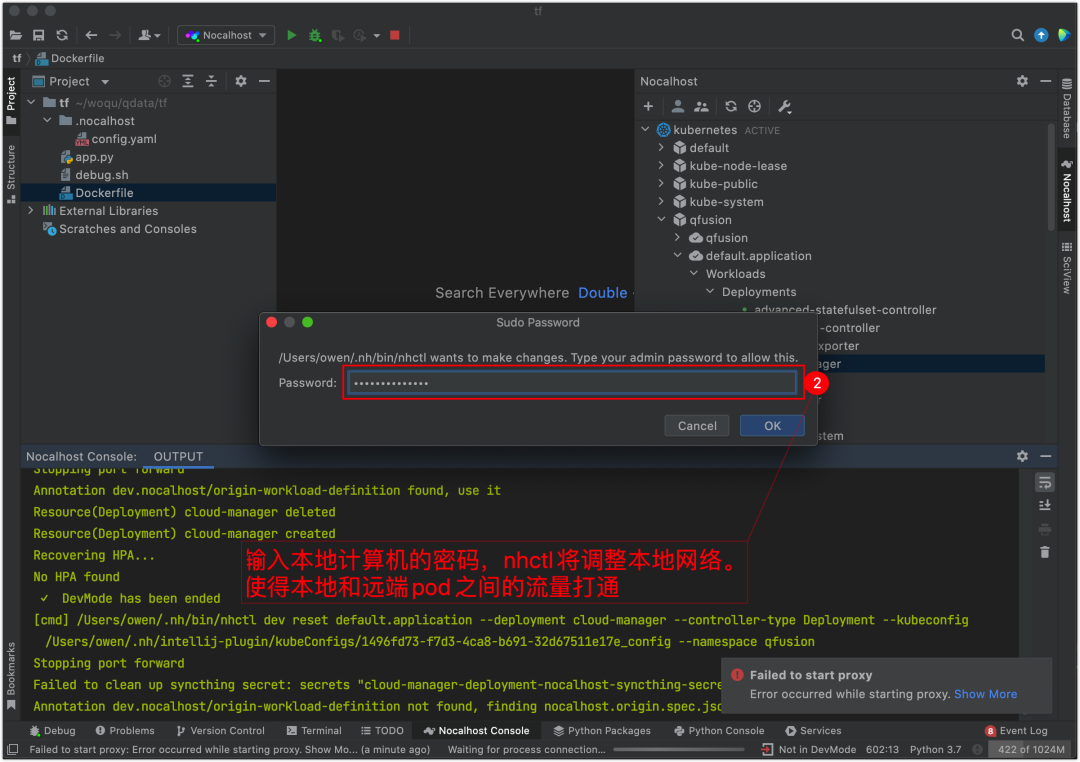Open the wrench settings icon in Nocalhost panel

[785, 106]
